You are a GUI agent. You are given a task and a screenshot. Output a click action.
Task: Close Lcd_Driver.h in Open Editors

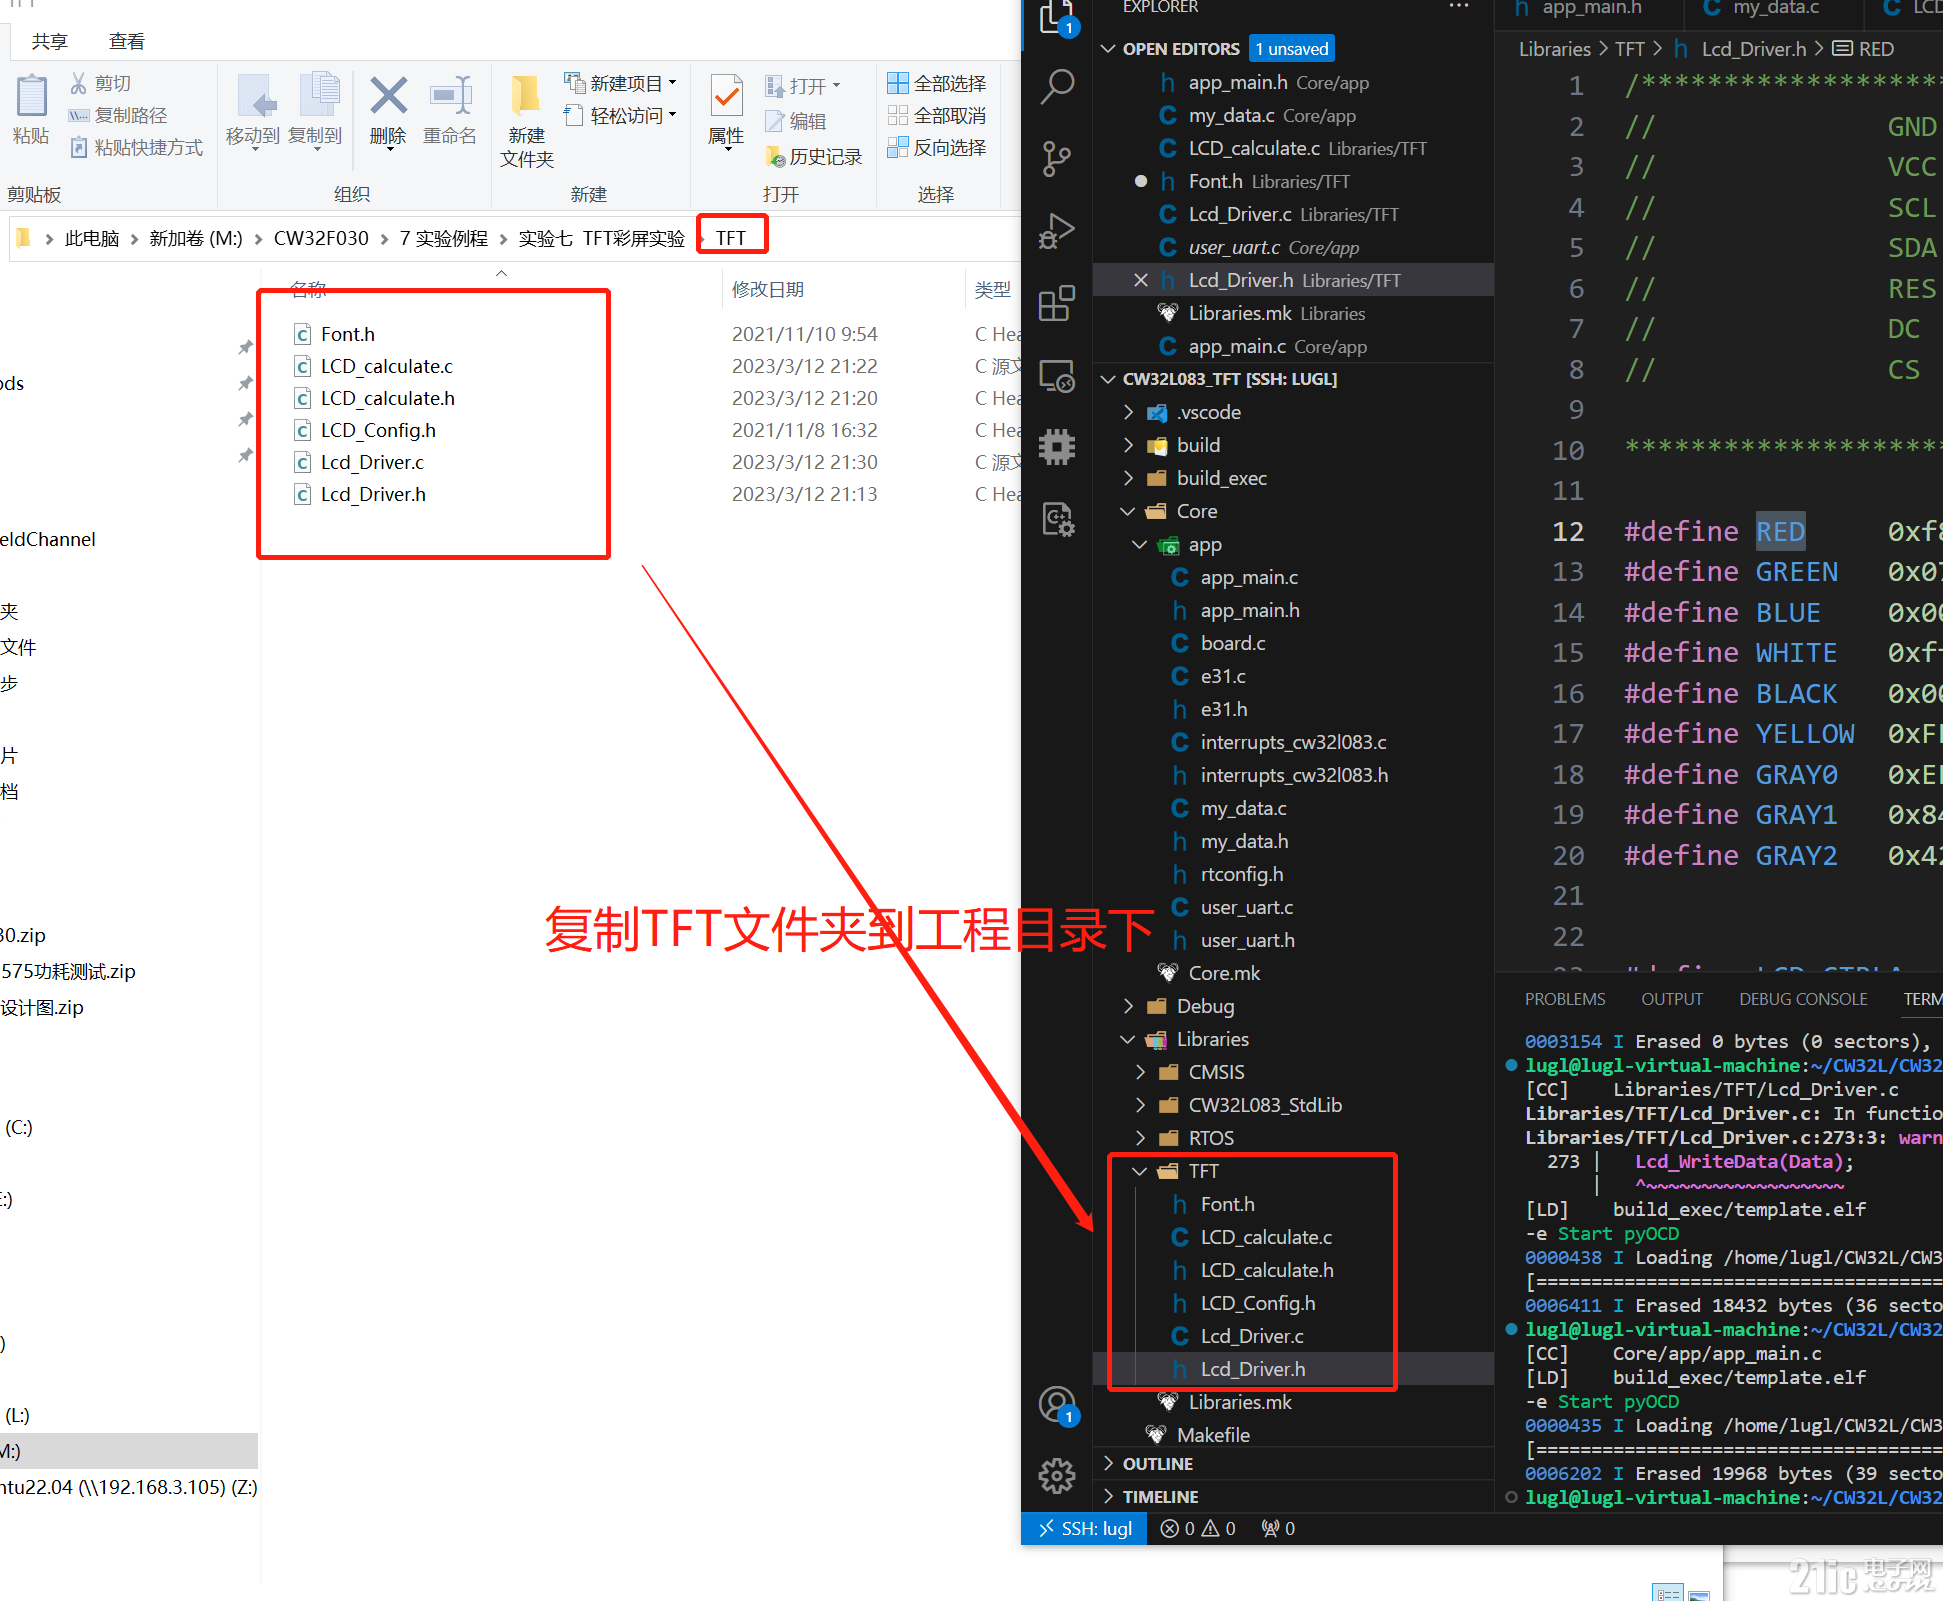[x=1141, y=280]
